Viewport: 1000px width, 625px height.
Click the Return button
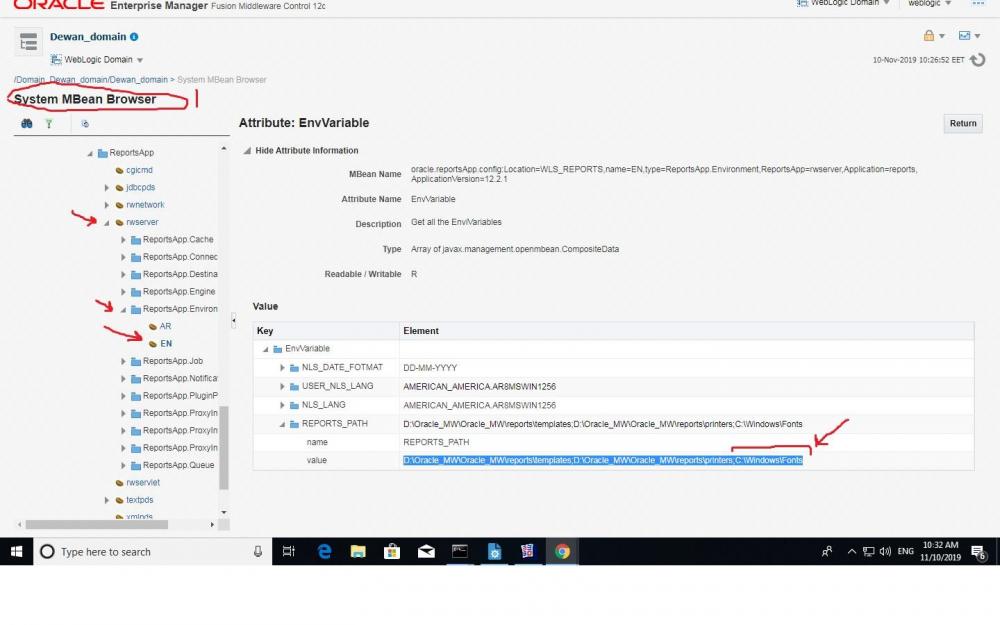click(x=963, y=123)
